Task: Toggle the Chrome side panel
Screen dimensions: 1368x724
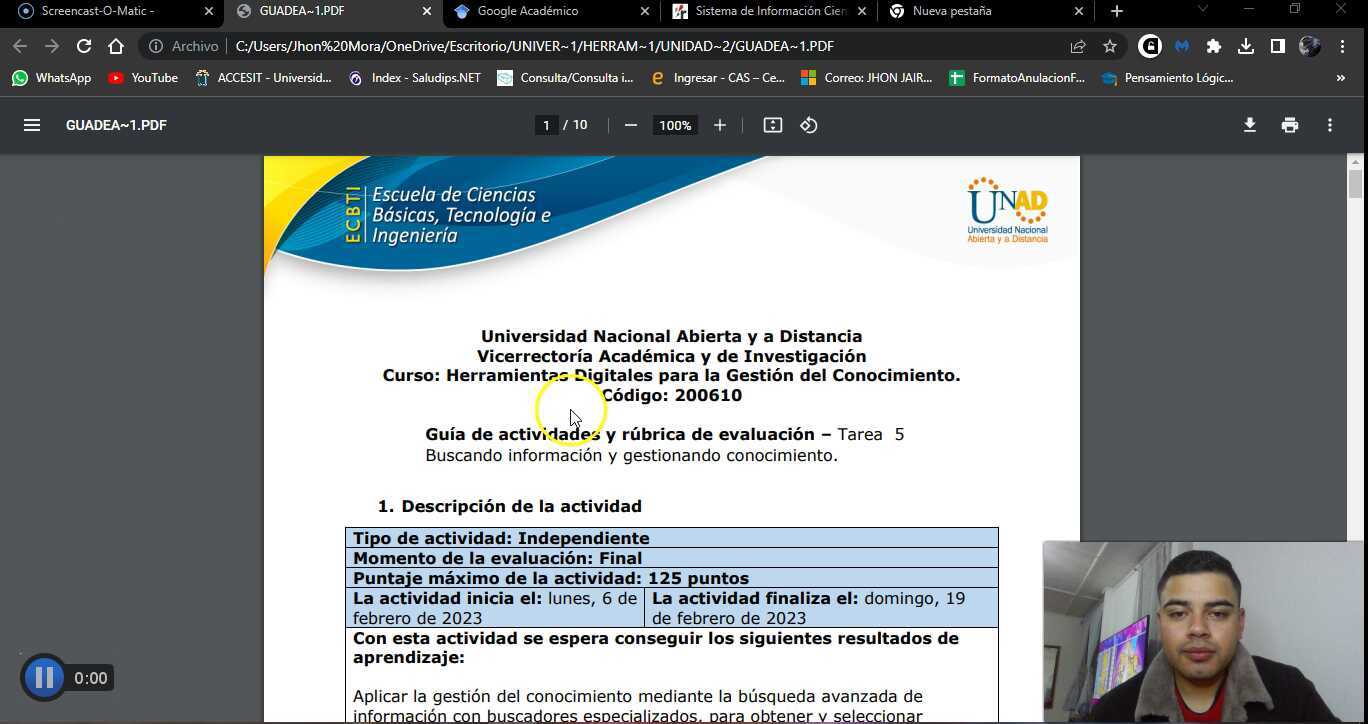Action: coord(1276,46)
